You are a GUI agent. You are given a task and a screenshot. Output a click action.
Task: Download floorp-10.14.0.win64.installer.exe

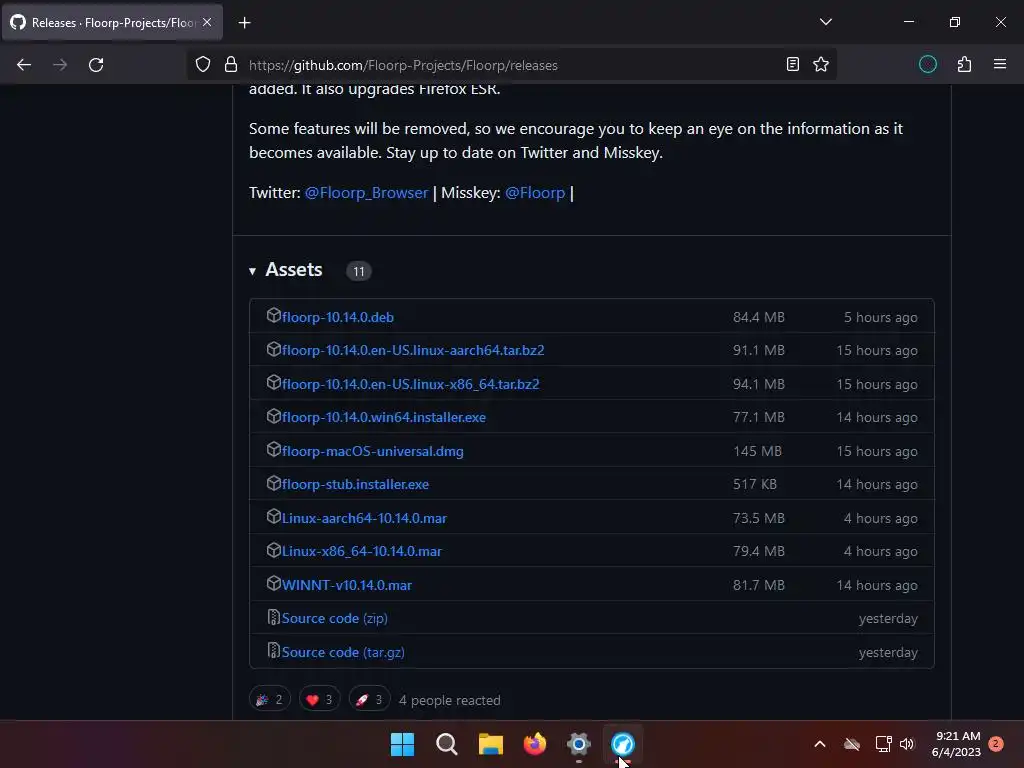(x=384, y=417)
